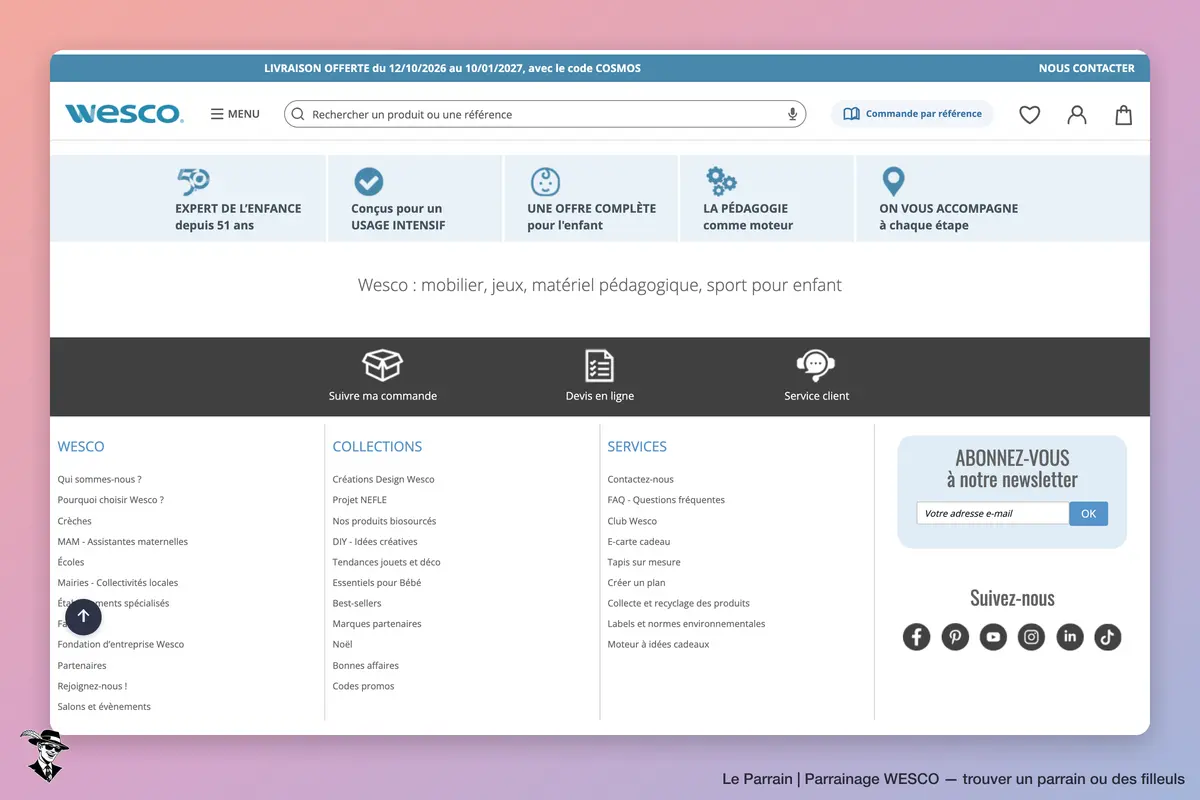Open the shopping bag cart icon

coord(1124,115)
